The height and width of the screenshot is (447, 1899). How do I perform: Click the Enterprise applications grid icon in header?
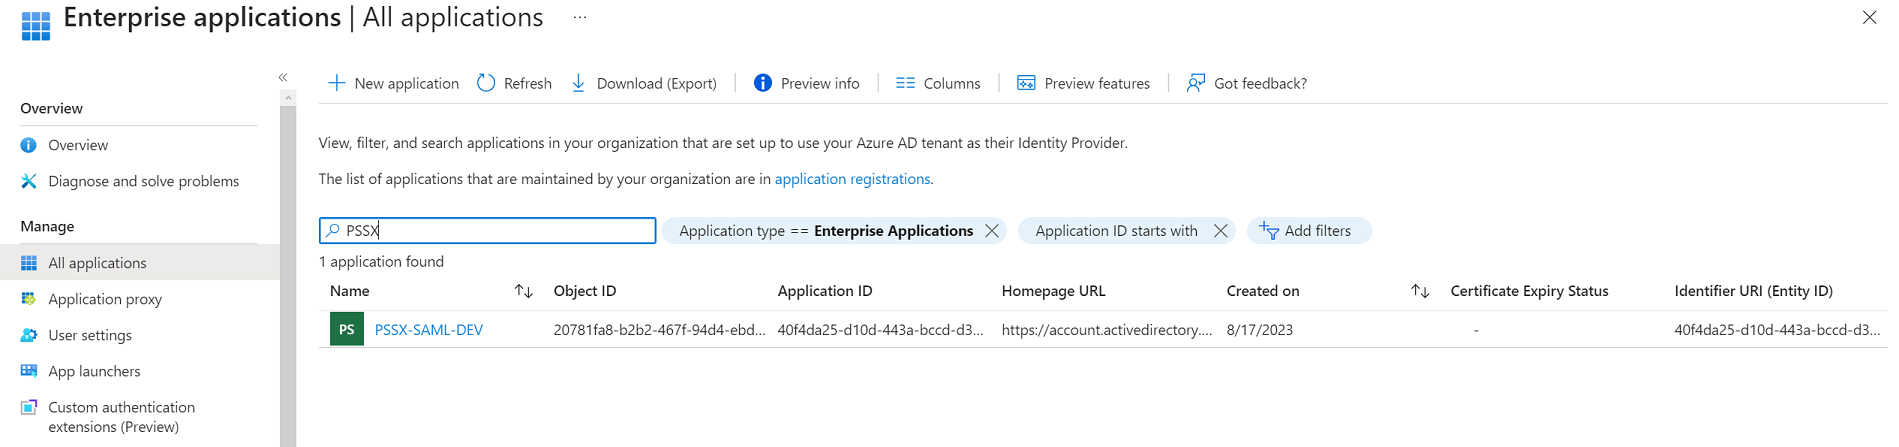pos(36,26)
